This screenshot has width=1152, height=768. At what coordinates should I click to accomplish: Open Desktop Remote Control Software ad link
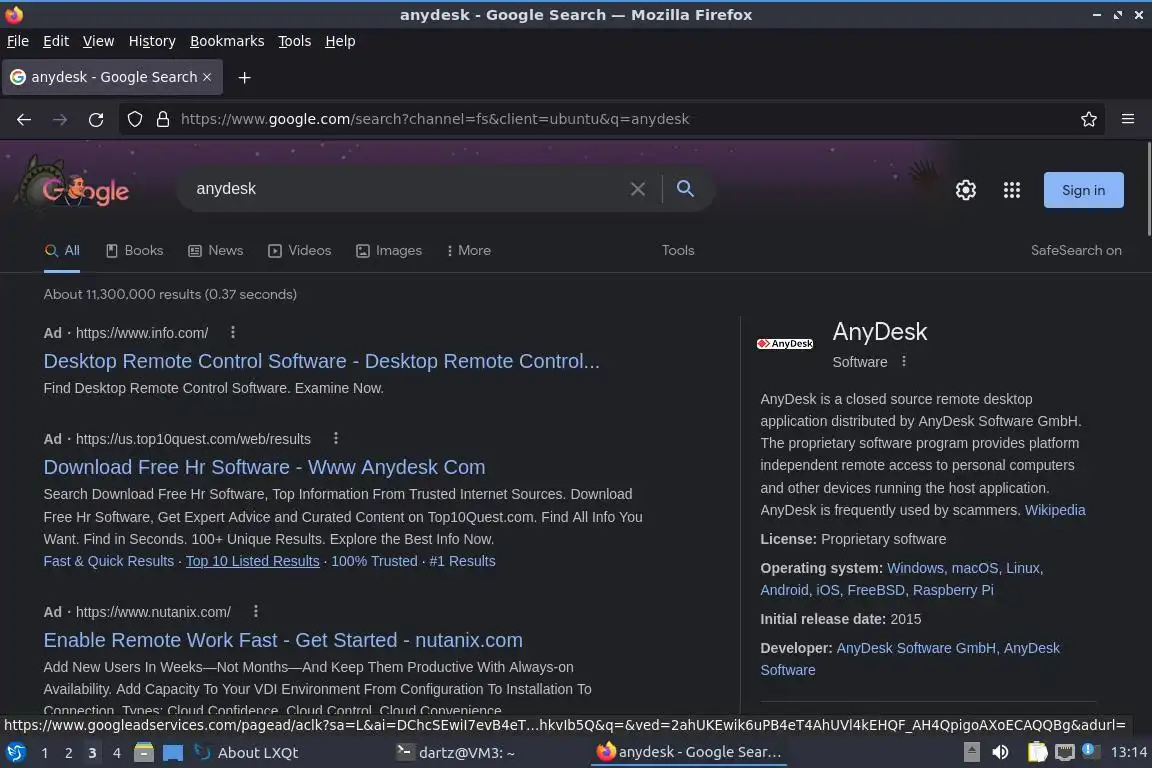(x=321, y=361)
